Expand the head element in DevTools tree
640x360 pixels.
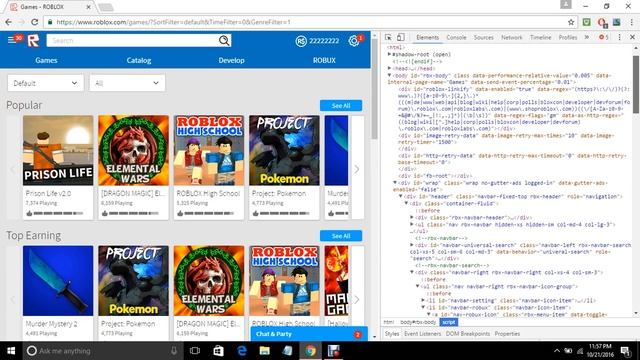389,68
